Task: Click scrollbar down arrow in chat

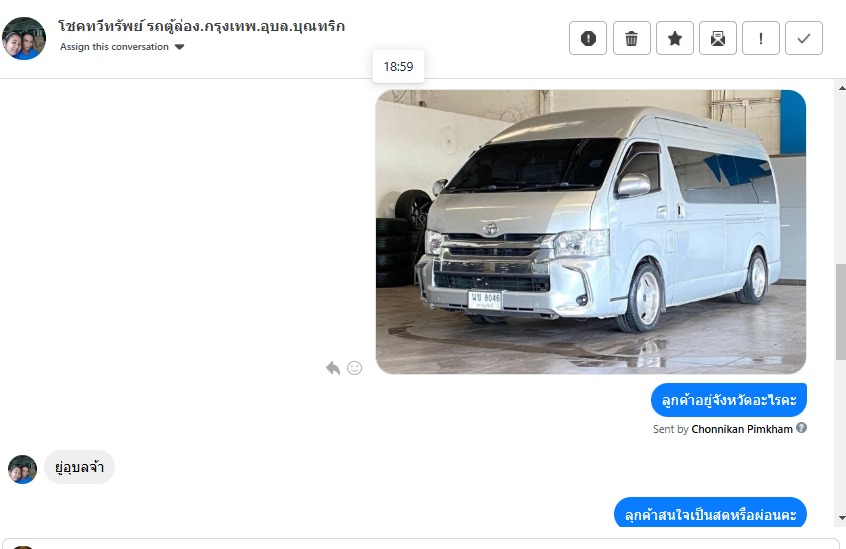Action: [x=842, y=518]
